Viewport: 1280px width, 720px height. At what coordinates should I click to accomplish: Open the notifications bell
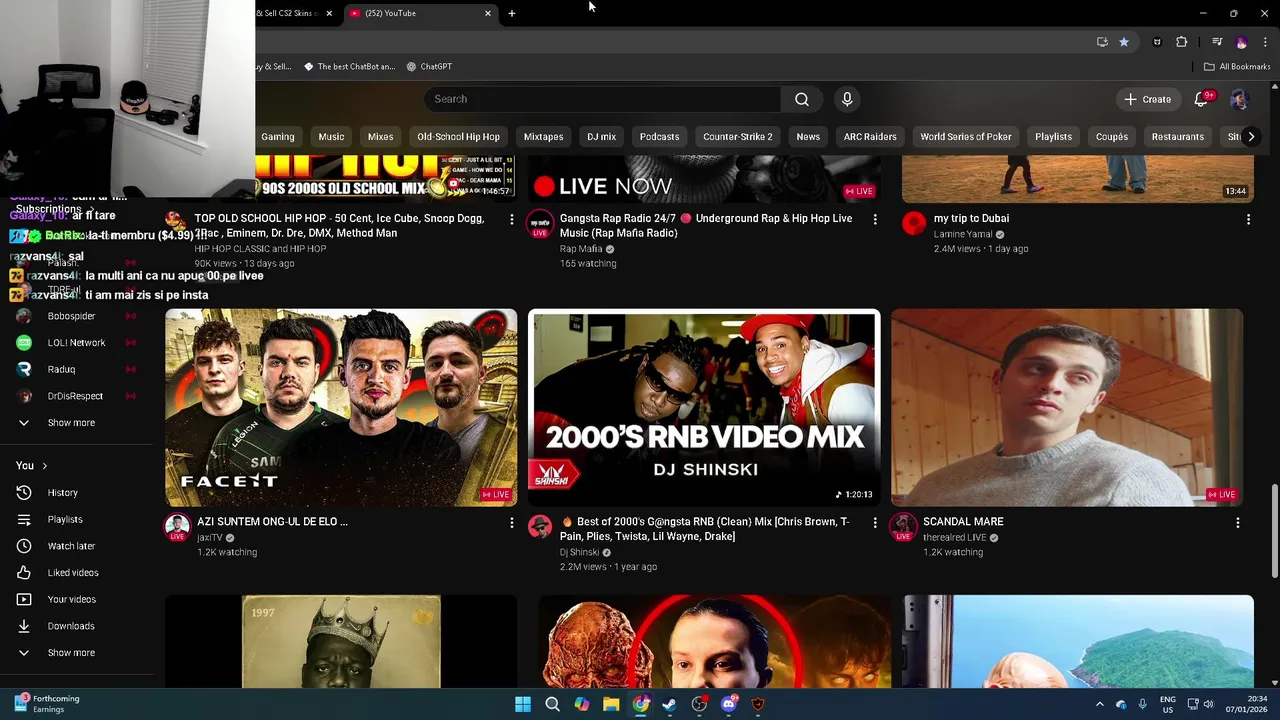tap(1202, 99)
